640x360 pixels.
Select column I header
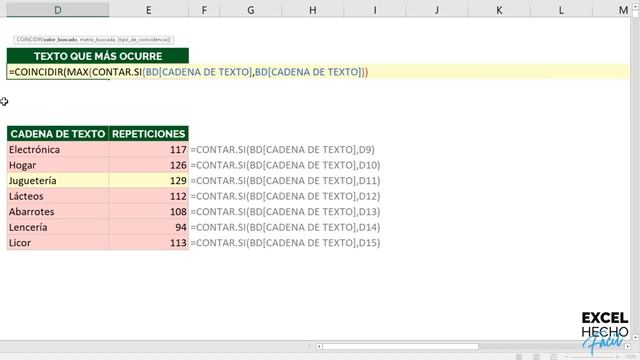375,10
